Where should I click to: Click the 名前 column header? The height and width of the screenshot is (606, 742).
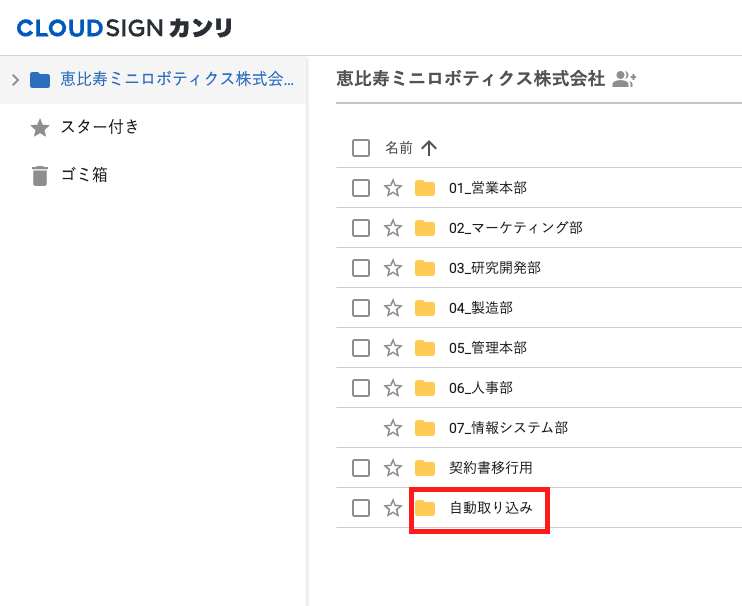click(x=399, y=148)
